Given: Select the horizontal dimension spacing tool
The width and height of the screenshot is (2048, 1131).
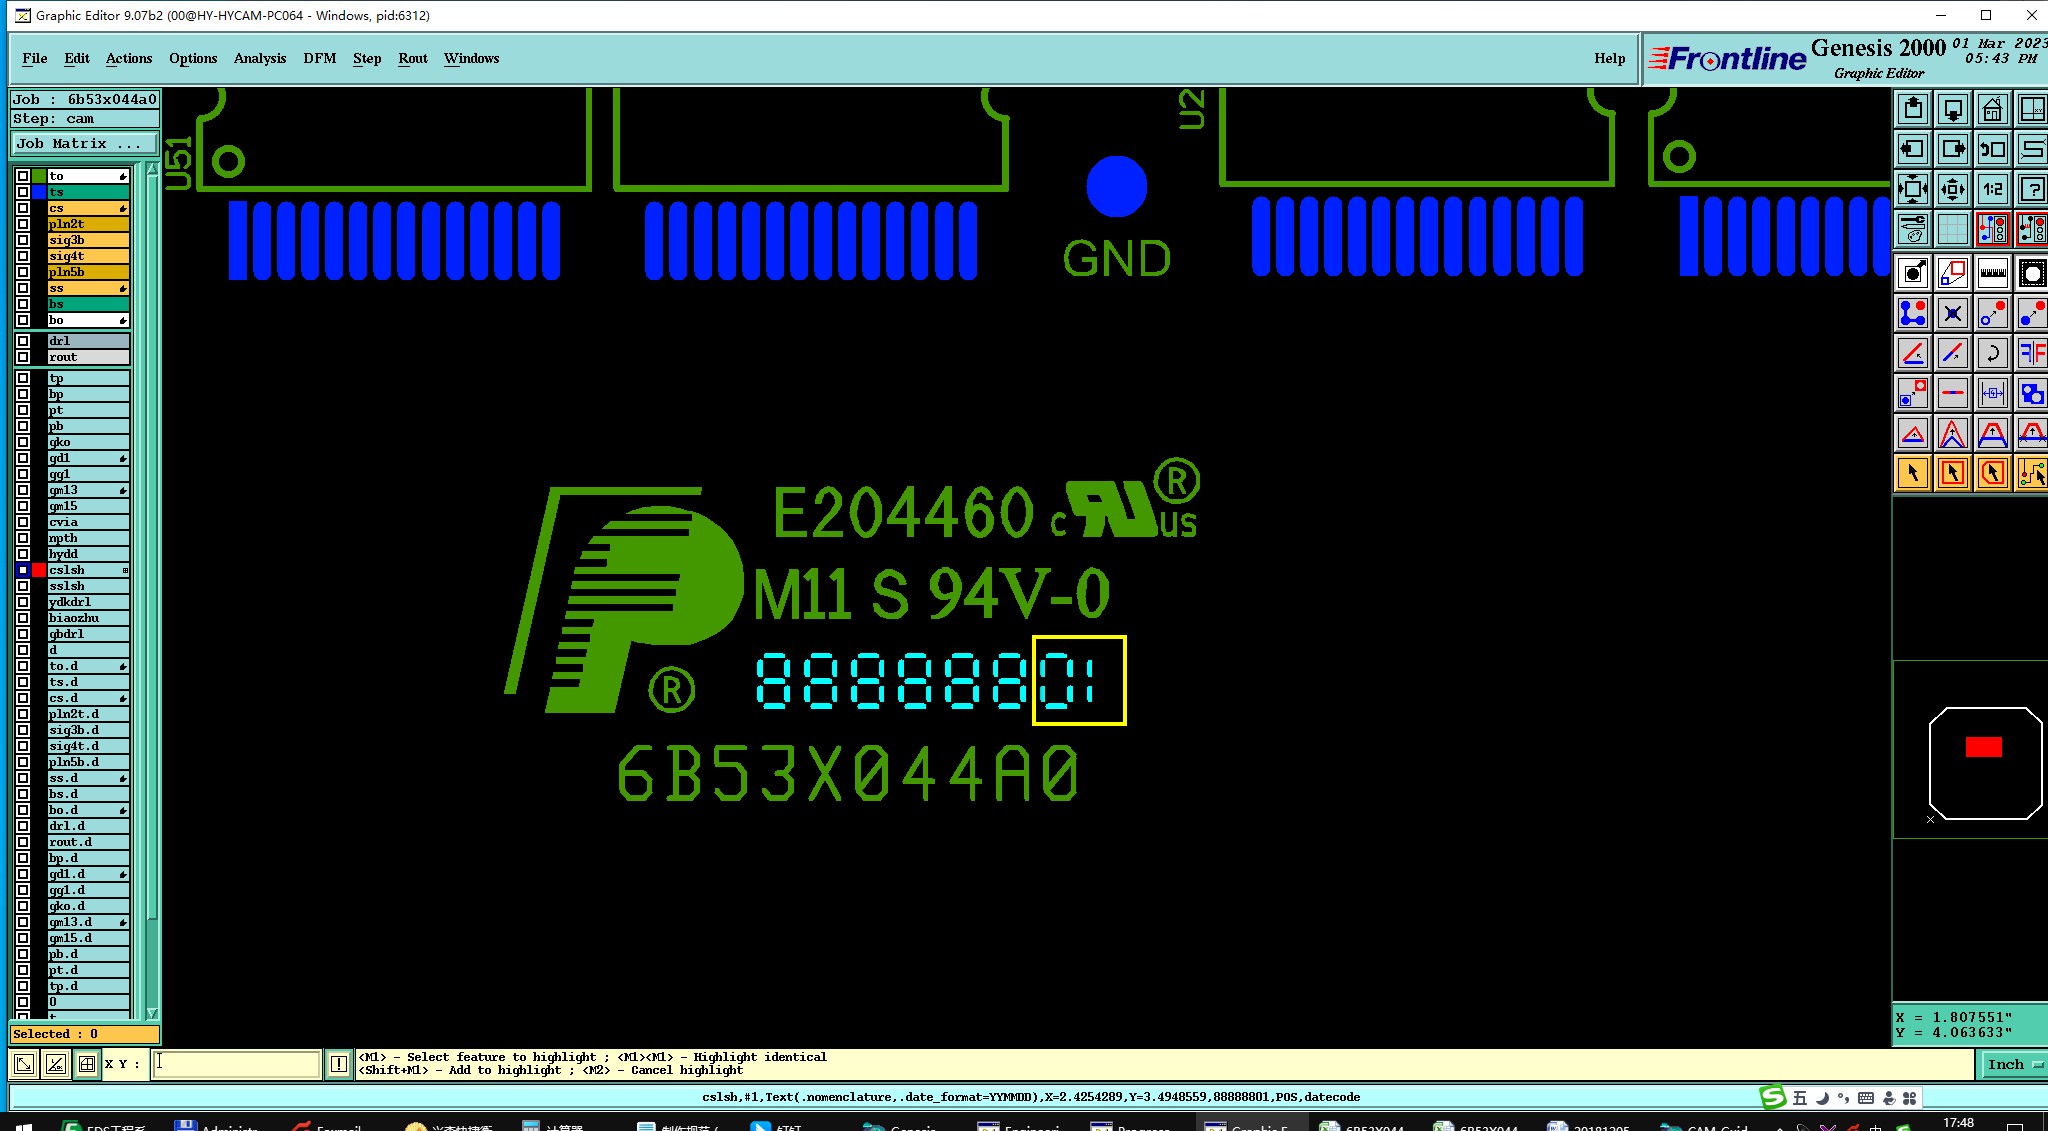Looking at the screenshot, I should [x=1992, y=393].
